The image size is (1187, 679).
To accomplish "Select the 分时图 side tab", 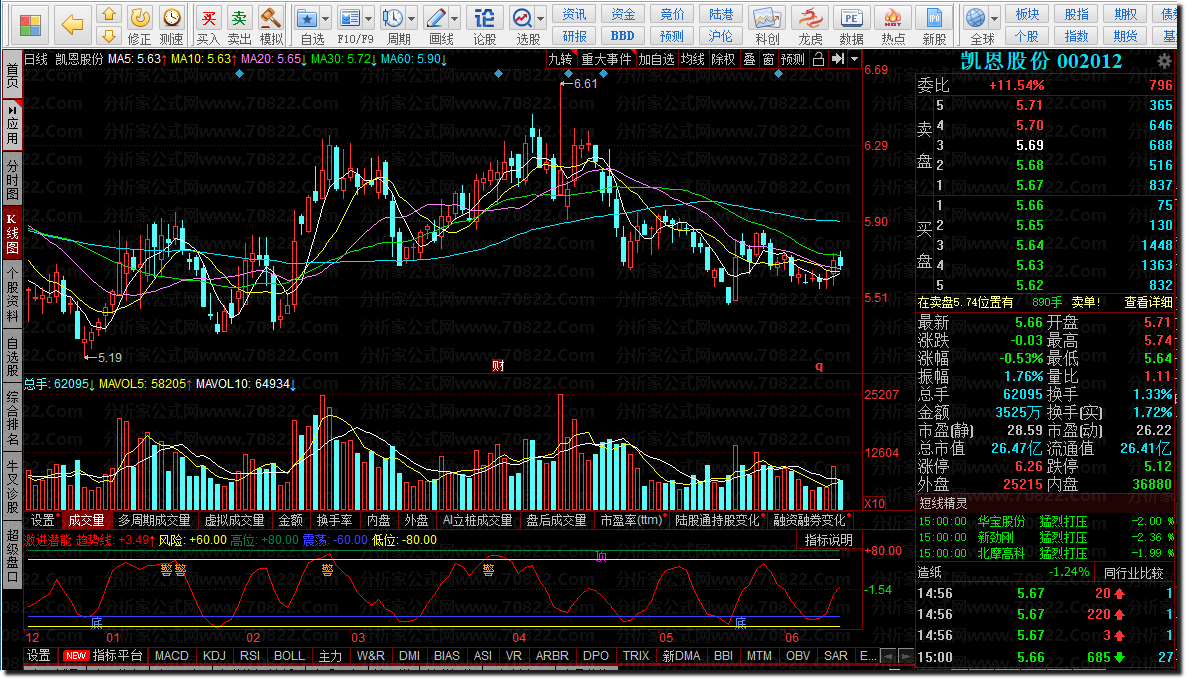I will [x=12, y=179].
